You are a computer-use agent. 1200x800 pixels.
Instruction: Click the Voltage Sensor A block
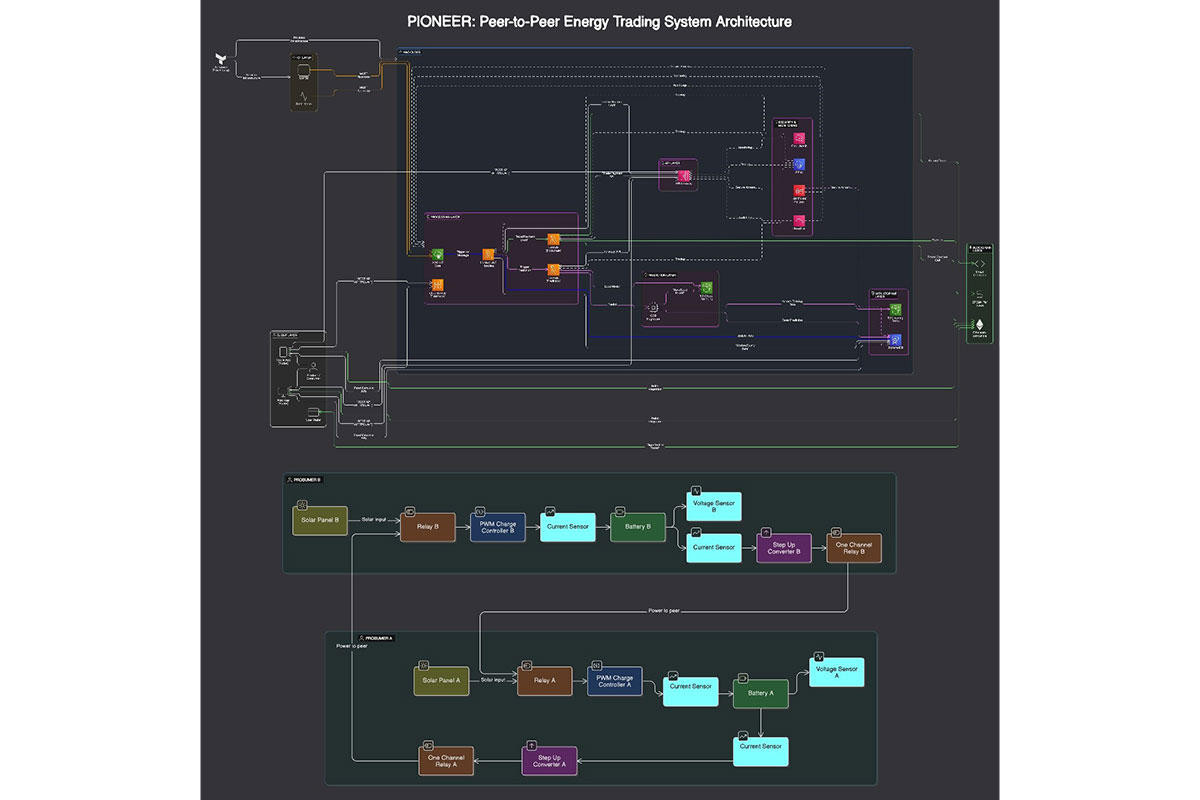[837, 672]
